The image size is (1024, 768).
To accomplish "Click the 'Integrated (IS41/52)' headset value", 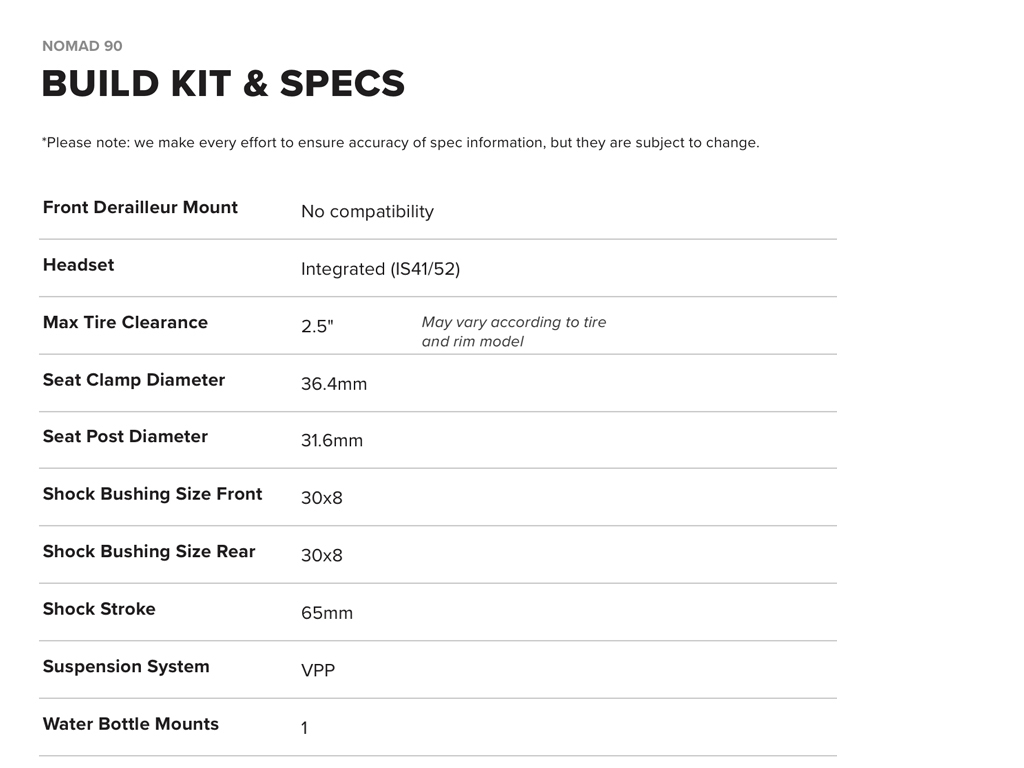I will pyautogui.click(x=380, y=269).
